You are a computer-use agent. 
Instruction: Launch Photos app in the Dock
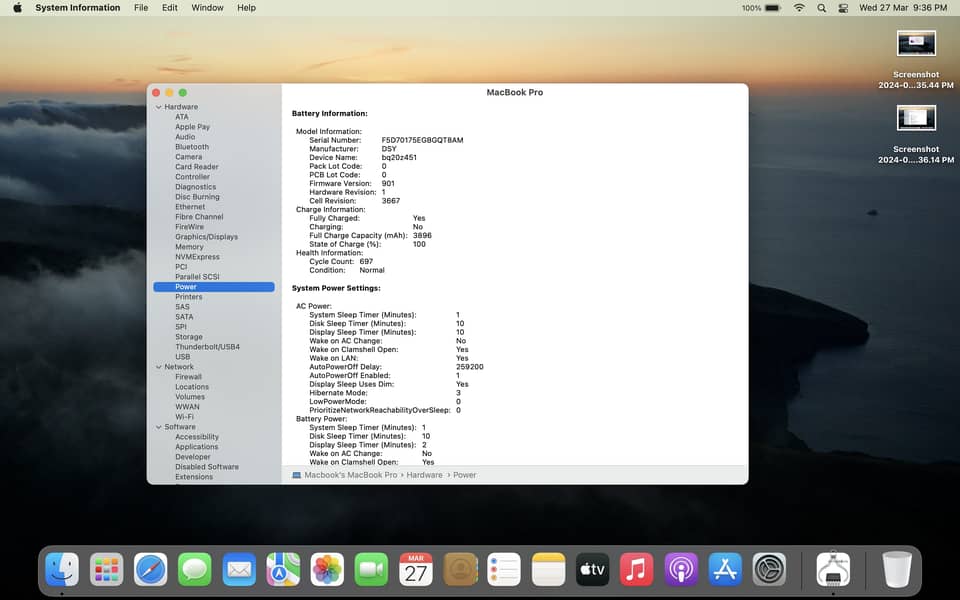pyautogui.click(x=328, y=569)
